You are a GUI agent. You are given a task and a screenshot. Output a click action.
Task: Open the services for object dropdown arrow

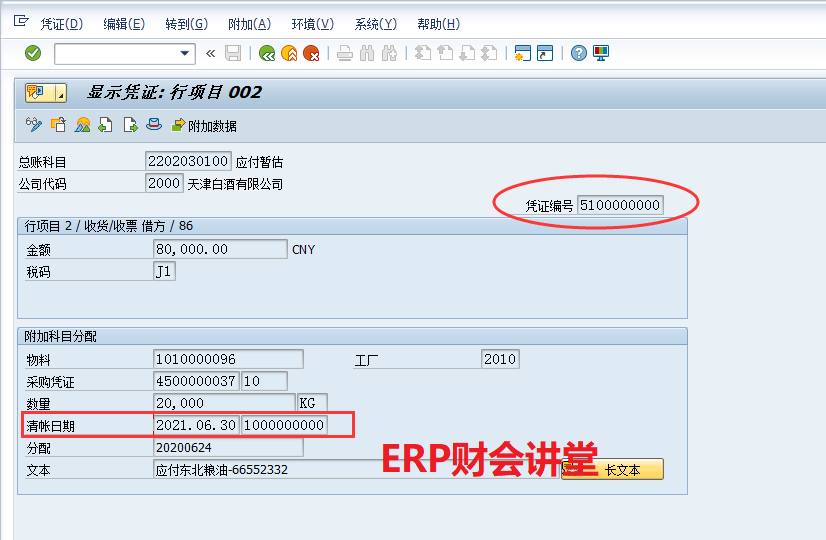61,93
